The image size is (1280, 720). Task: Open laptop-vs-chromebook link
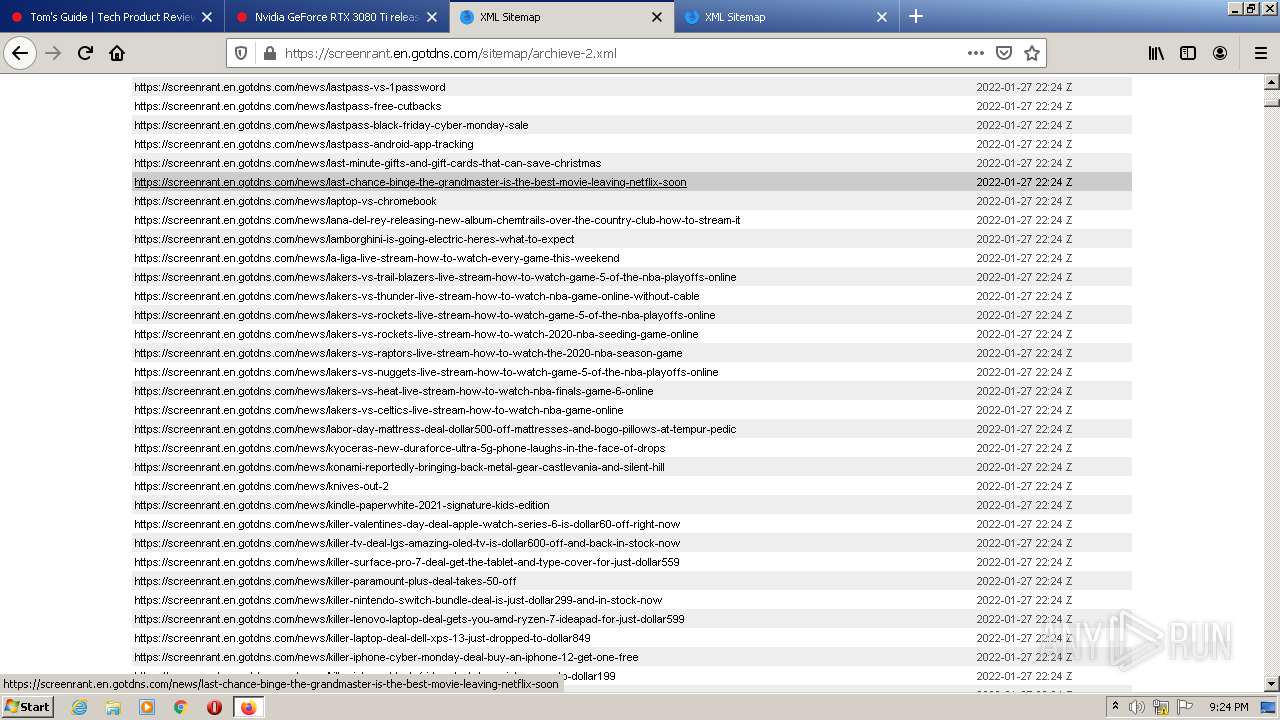(285, 201)
